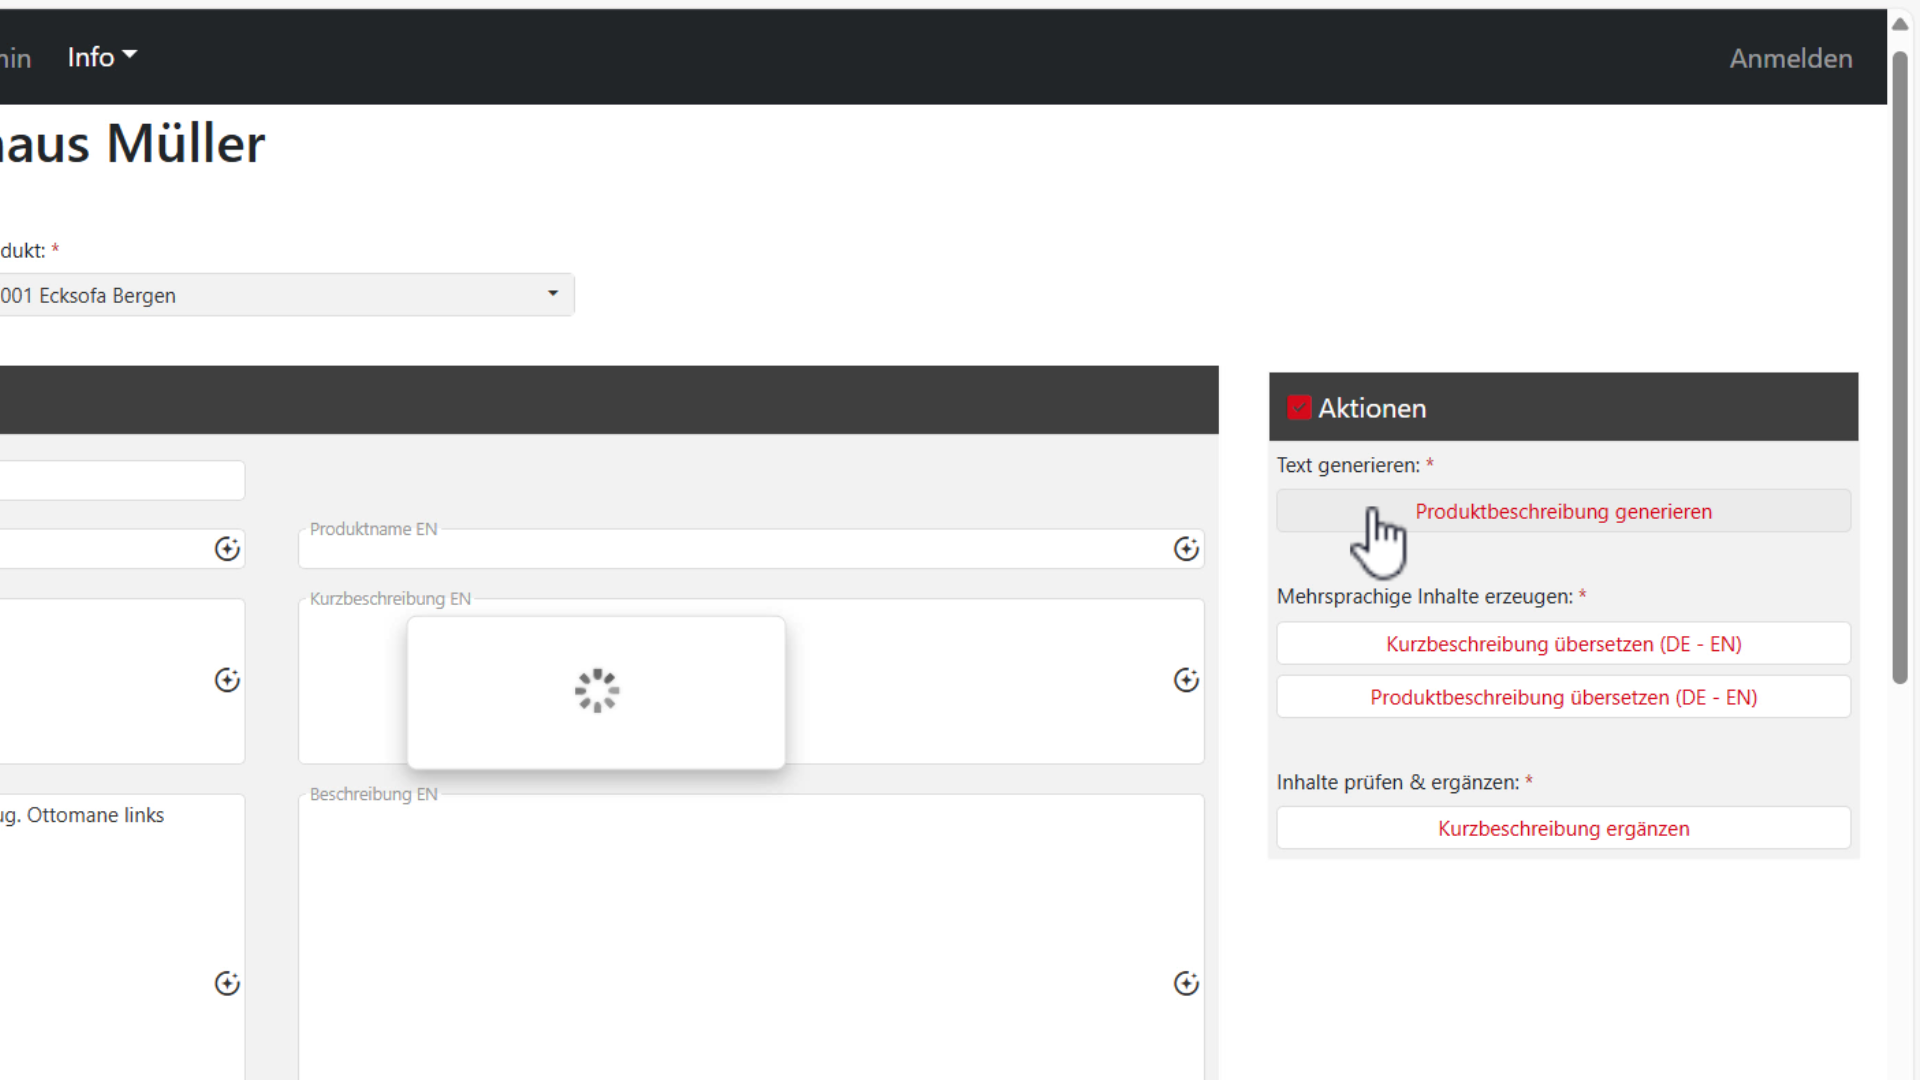Click AI generate icon in Produktname EN field
The height and width of the screenshot is (1080, 1920).
(x=1186, y=549)
